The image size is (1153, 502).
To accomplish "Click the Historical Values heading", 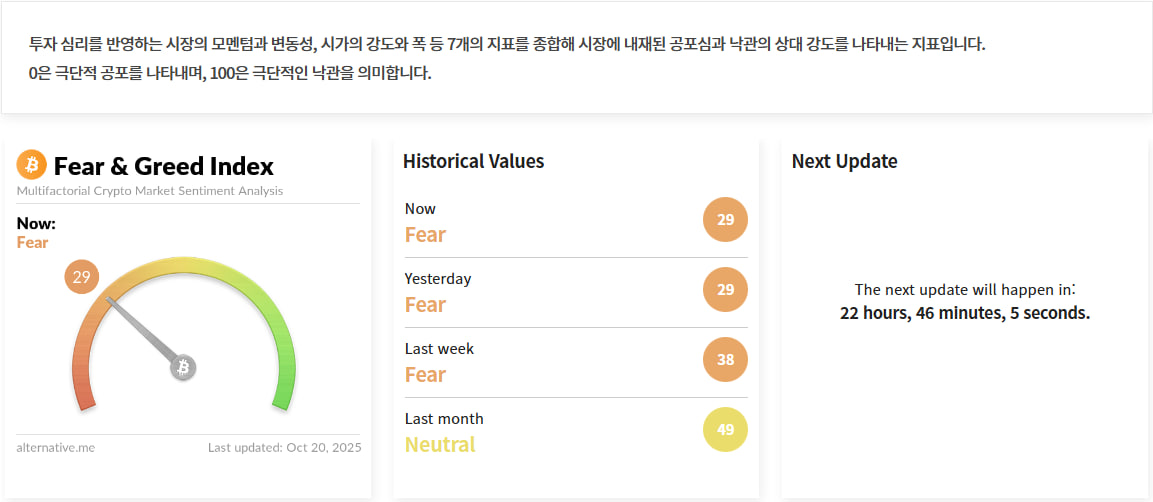I will coord(473,161).
